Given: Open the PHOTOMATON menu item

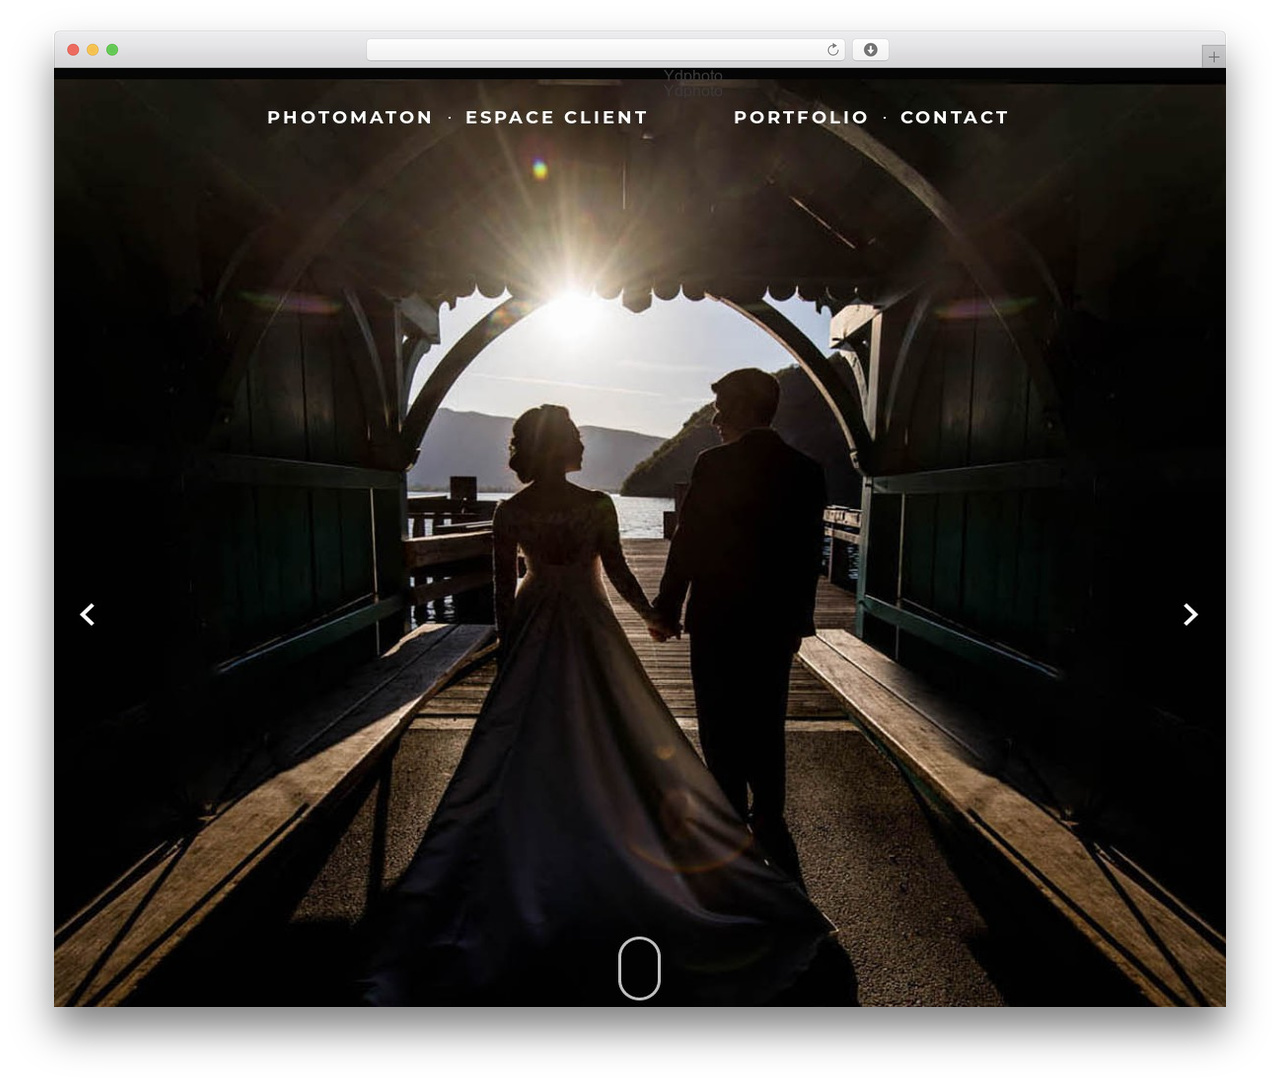Looking at the screenshot, I should 349,117.
